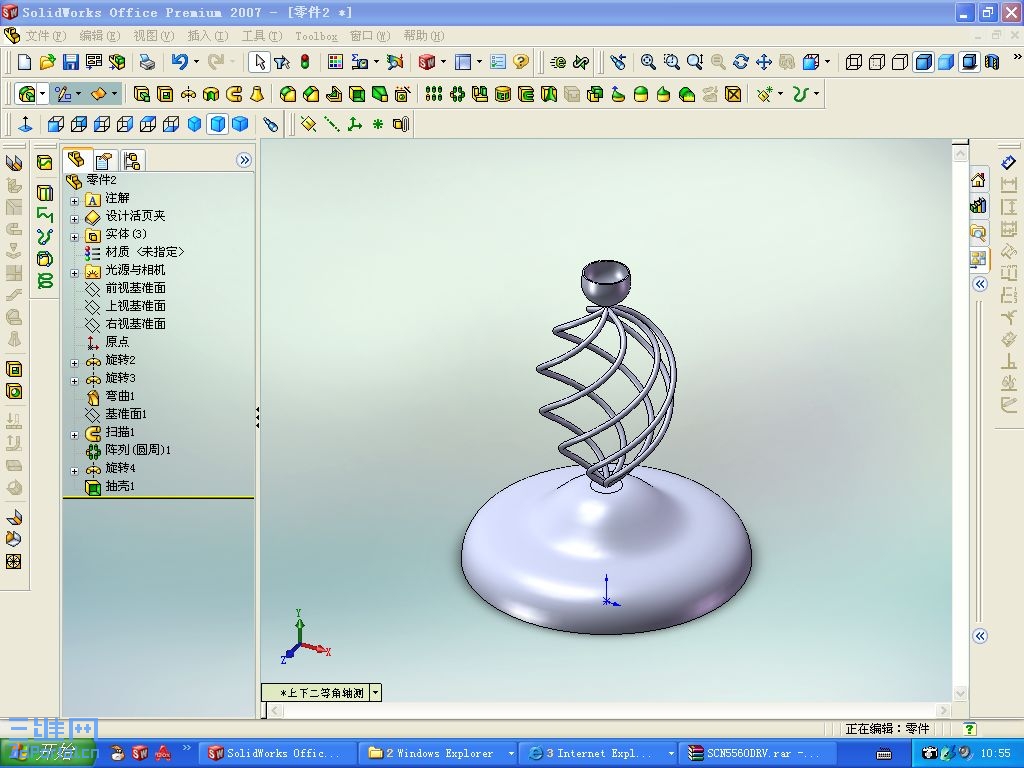Choose the Pan view tool

point(763,62)
